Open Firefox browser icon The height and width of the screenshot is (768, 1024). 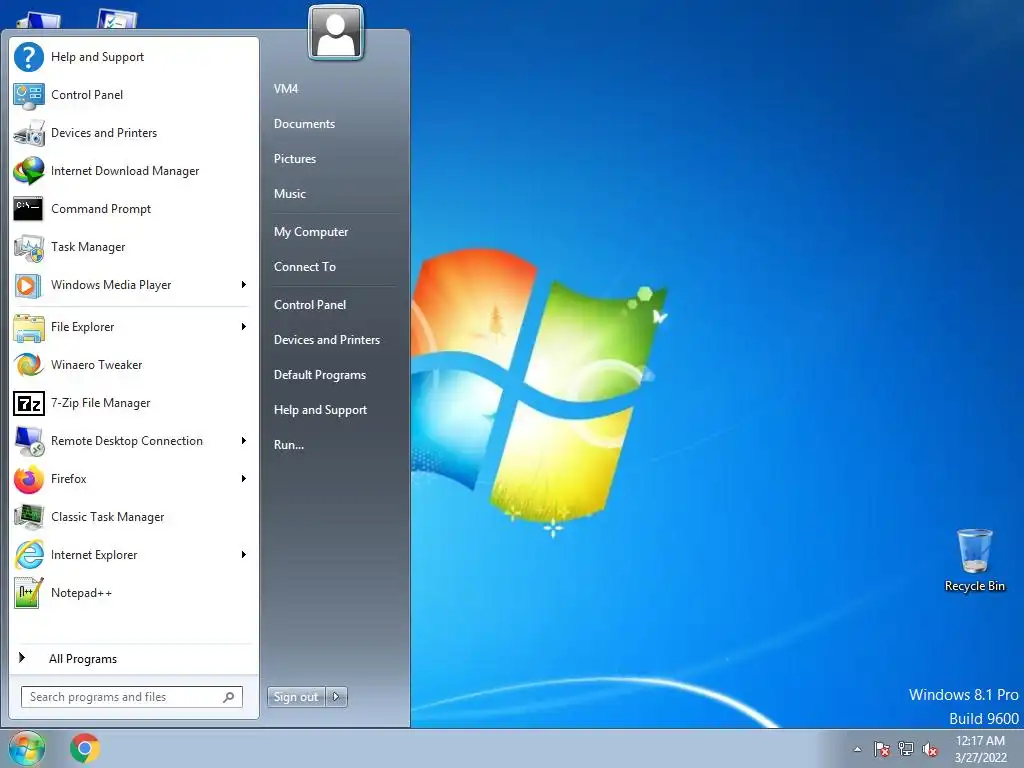point(29,479)
